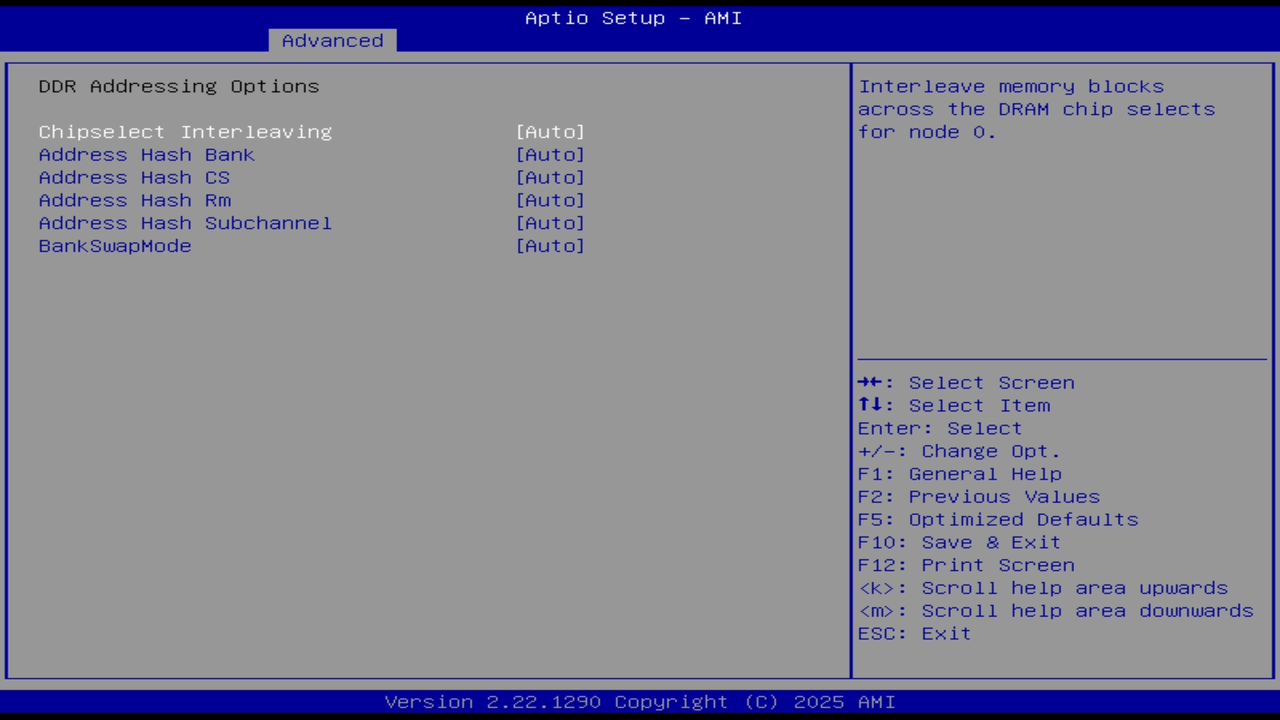1280x720 pixels.
Task: Click ESC: Exit help entry
Action: 913,633
